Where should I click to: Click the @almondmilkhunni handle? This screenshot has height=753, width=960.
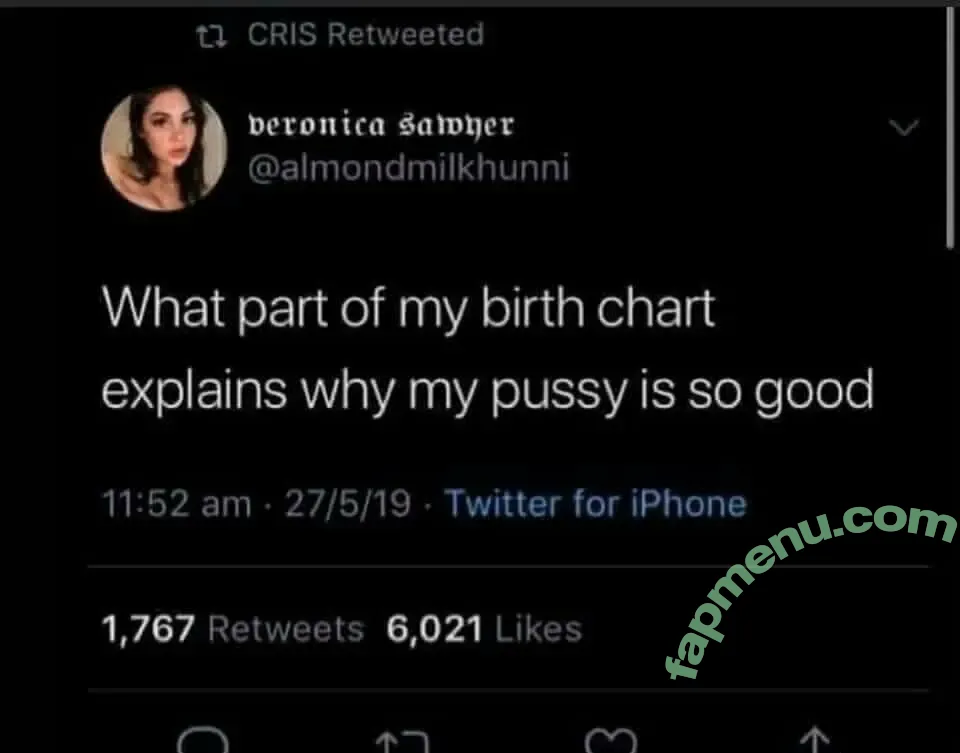408,167
